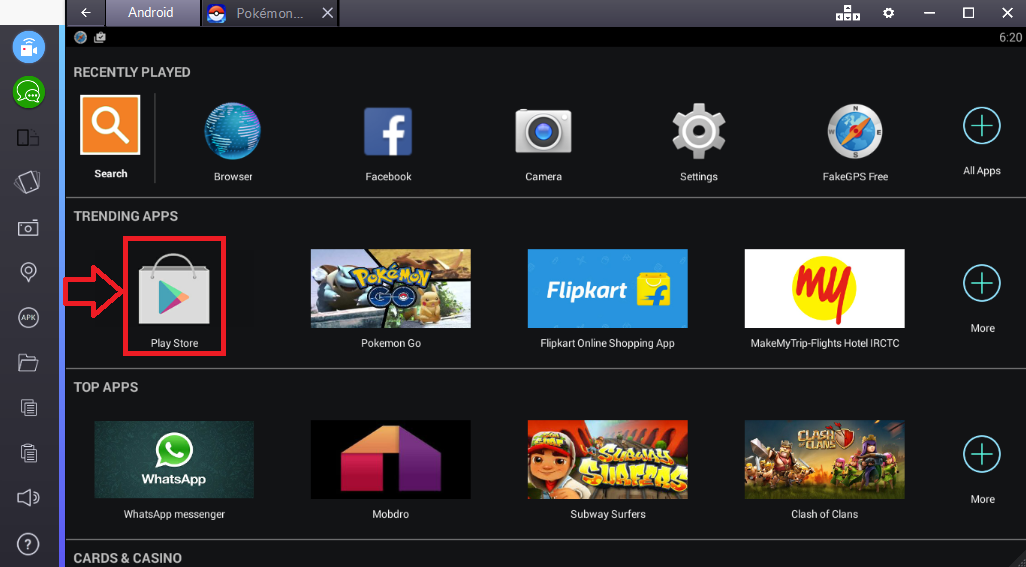Show more Top Apps
Screen dimensions: 1026x567
981,455
